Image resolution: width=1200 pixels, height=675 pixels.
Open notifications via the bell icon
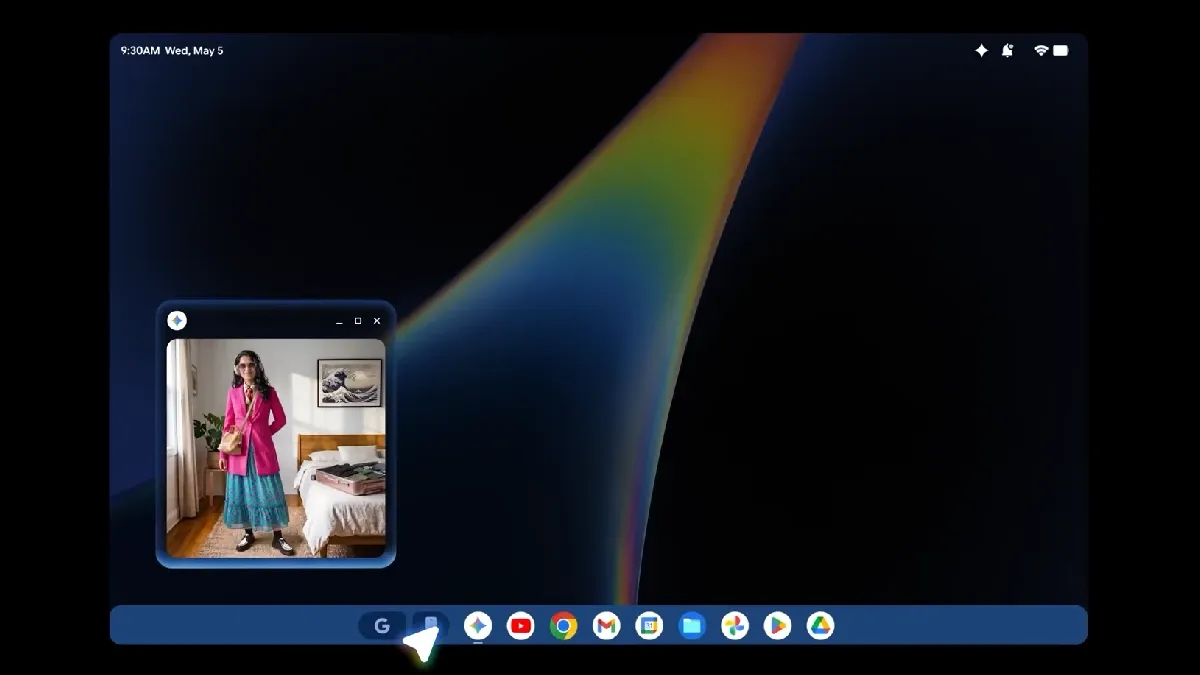1007,50
